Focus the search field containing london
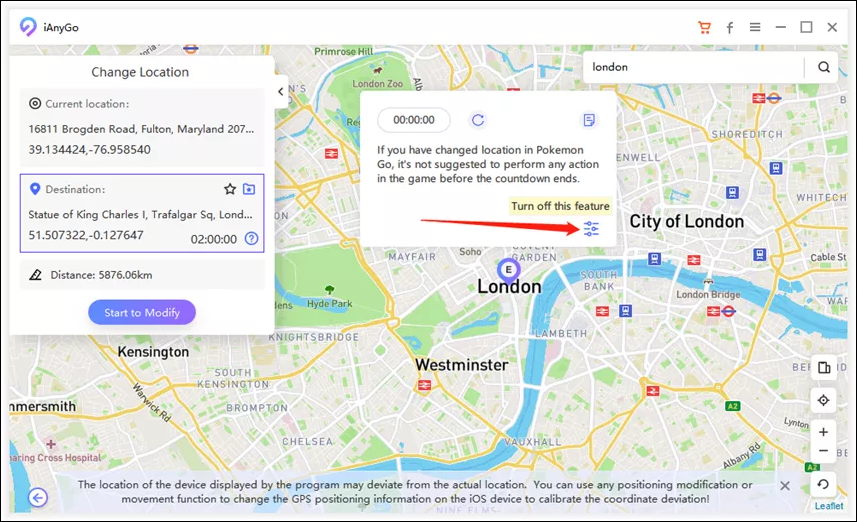857x522 pixels. point(694,67)
